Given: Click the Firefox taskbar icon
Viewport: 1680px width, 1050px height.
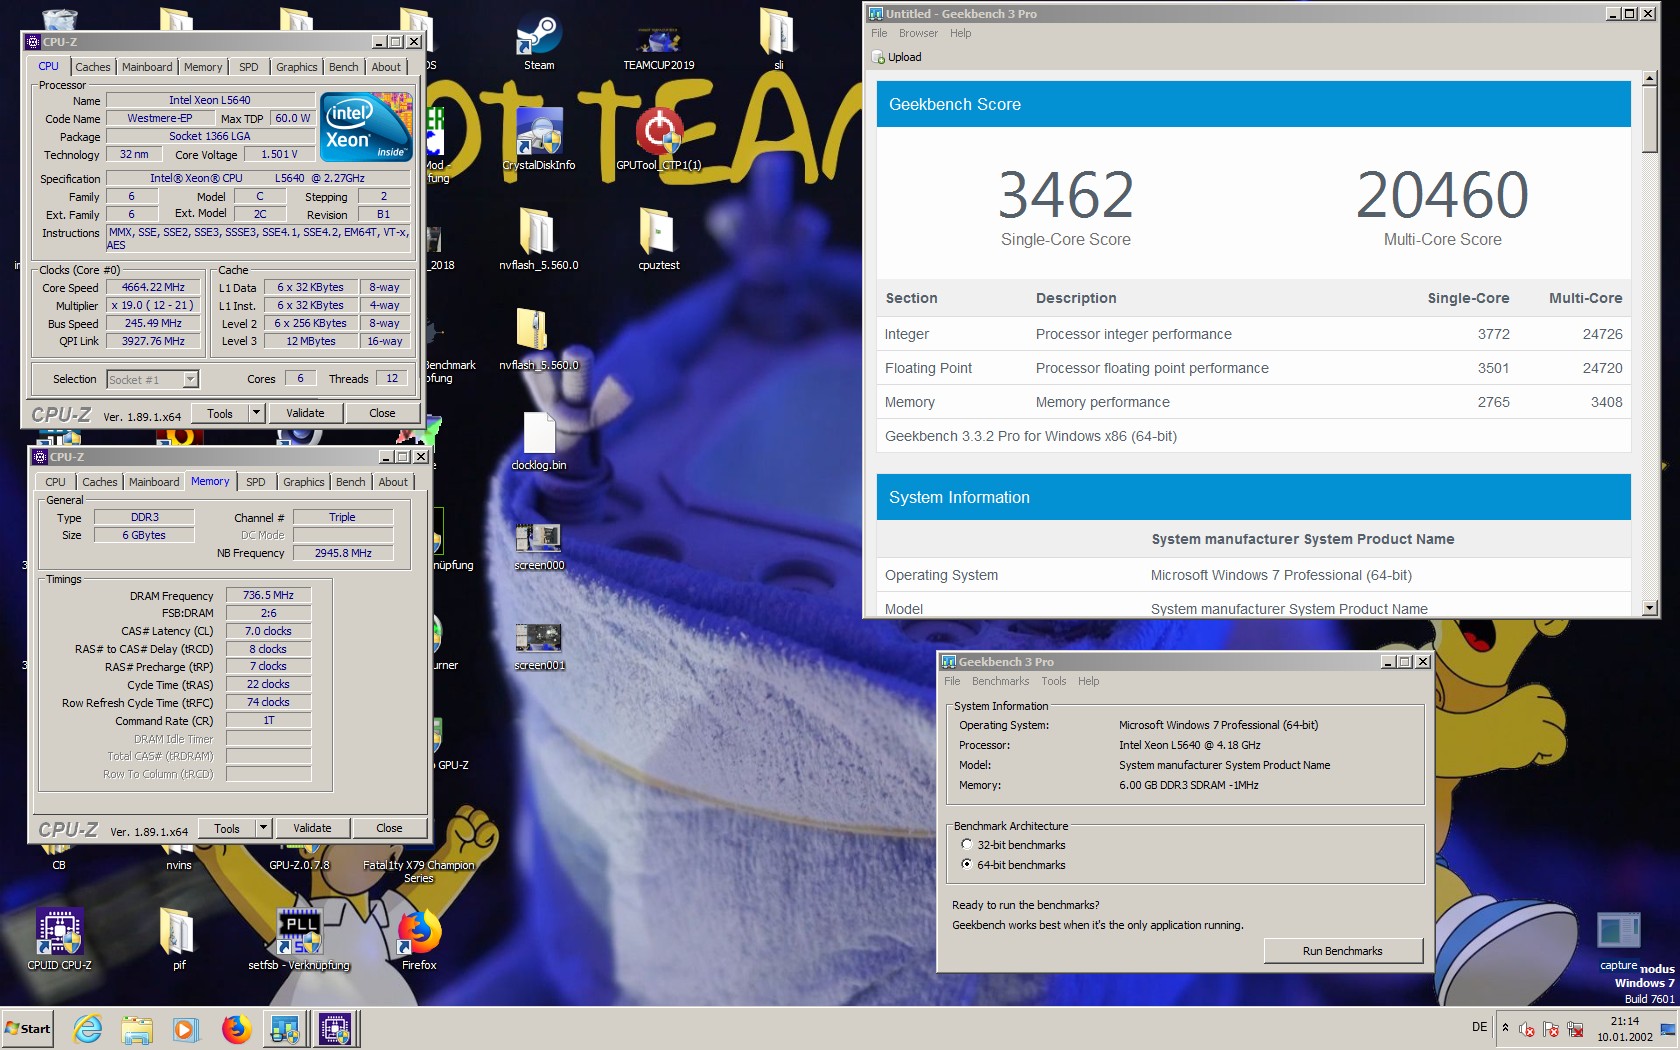Looking at the screenshot, I should click(236, 1028).
